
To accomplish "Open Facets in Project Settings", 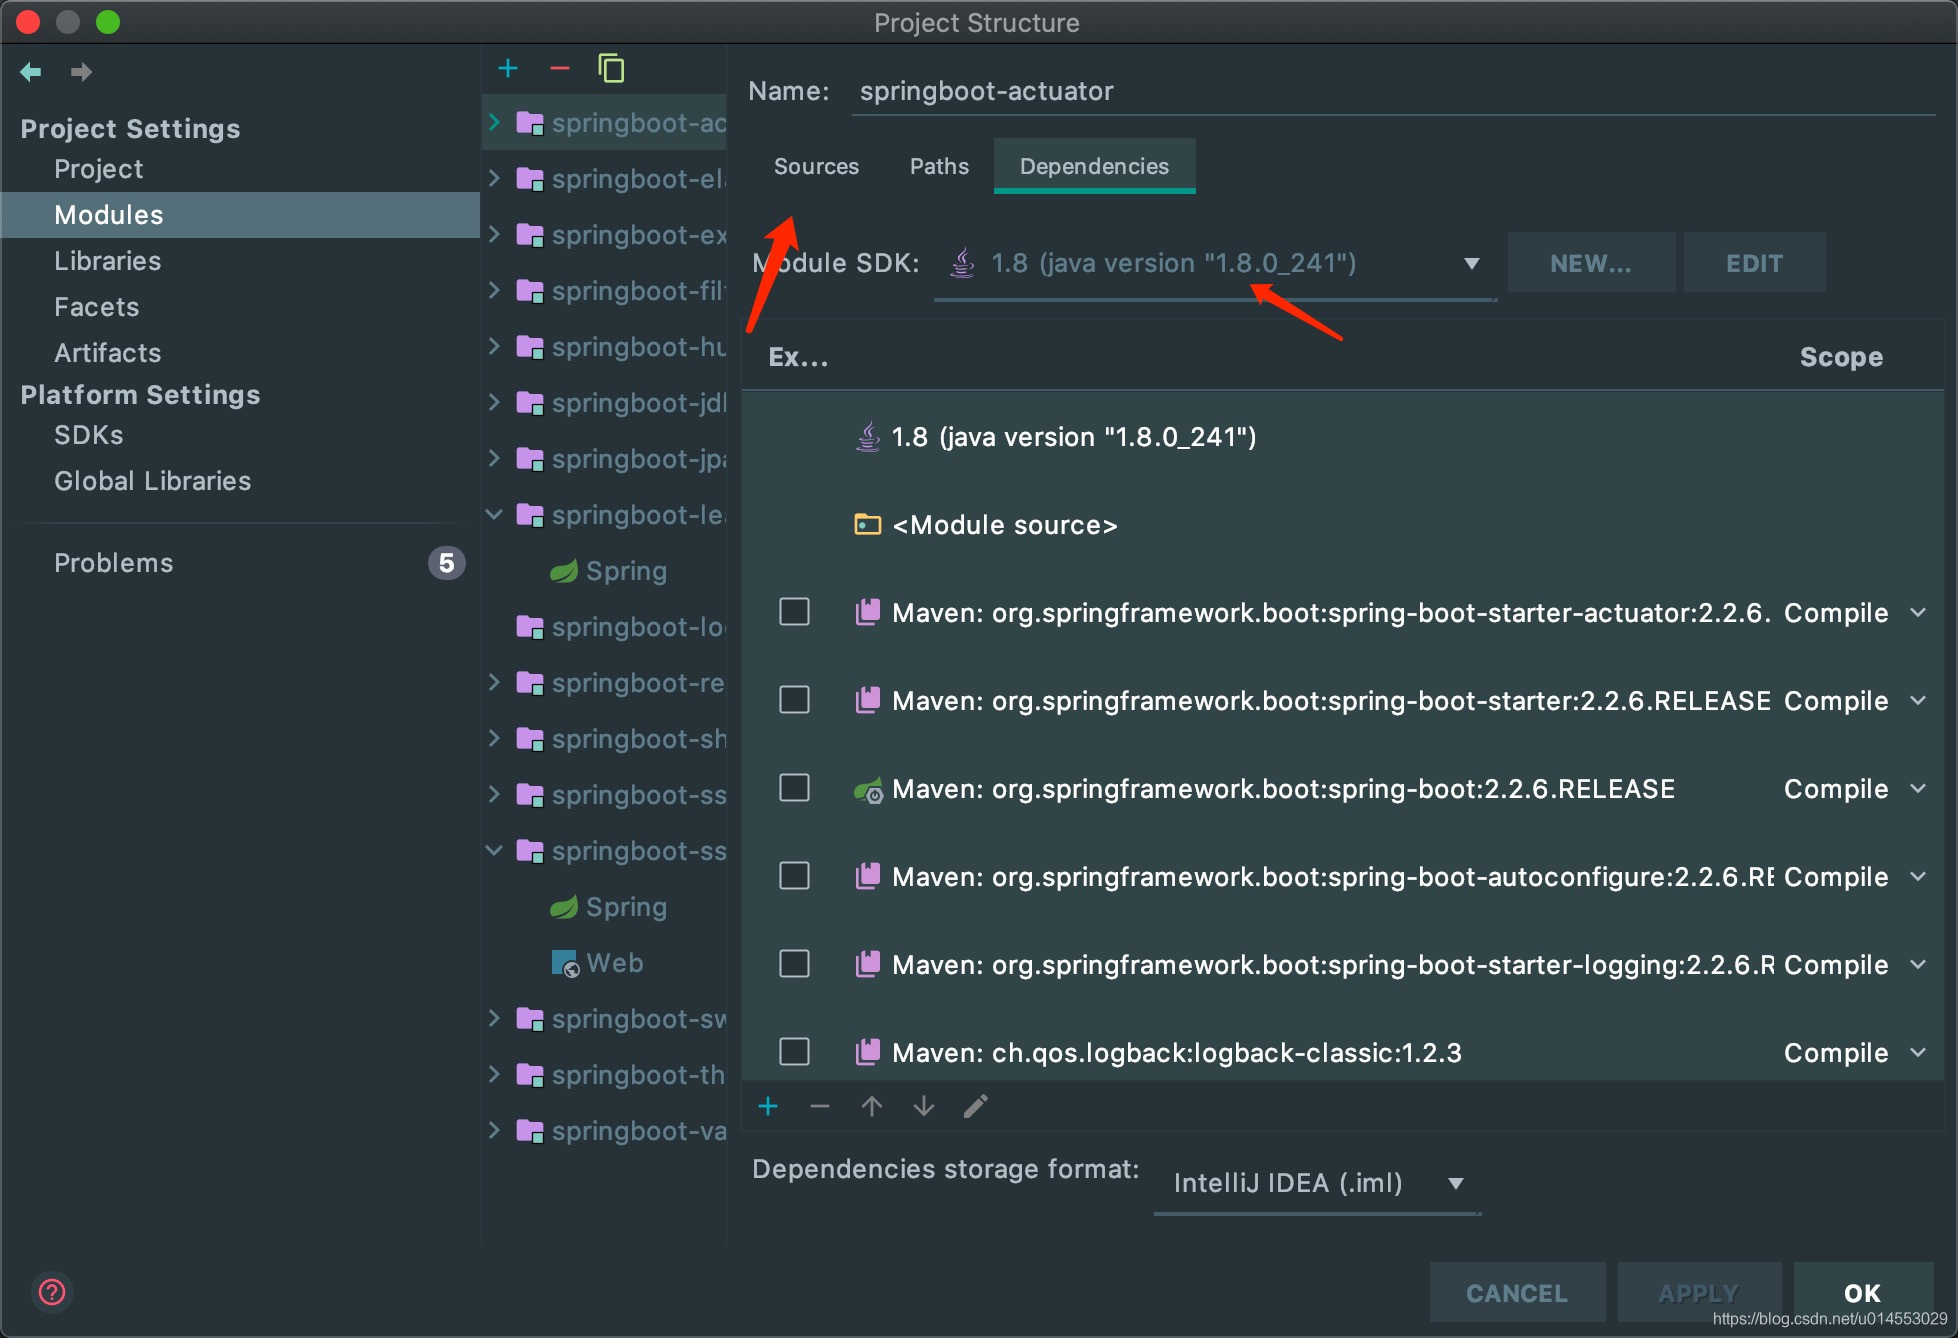I will coord(96,307).
